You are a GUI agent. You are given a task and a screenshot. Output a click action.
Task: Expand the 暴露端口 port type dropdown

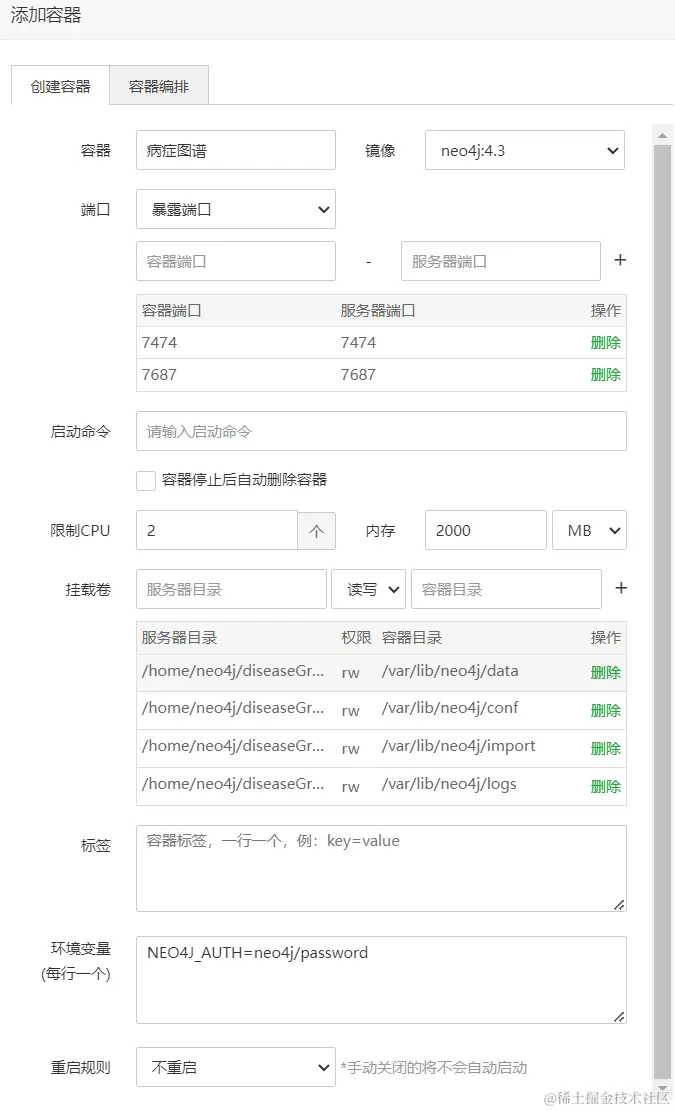236,210
